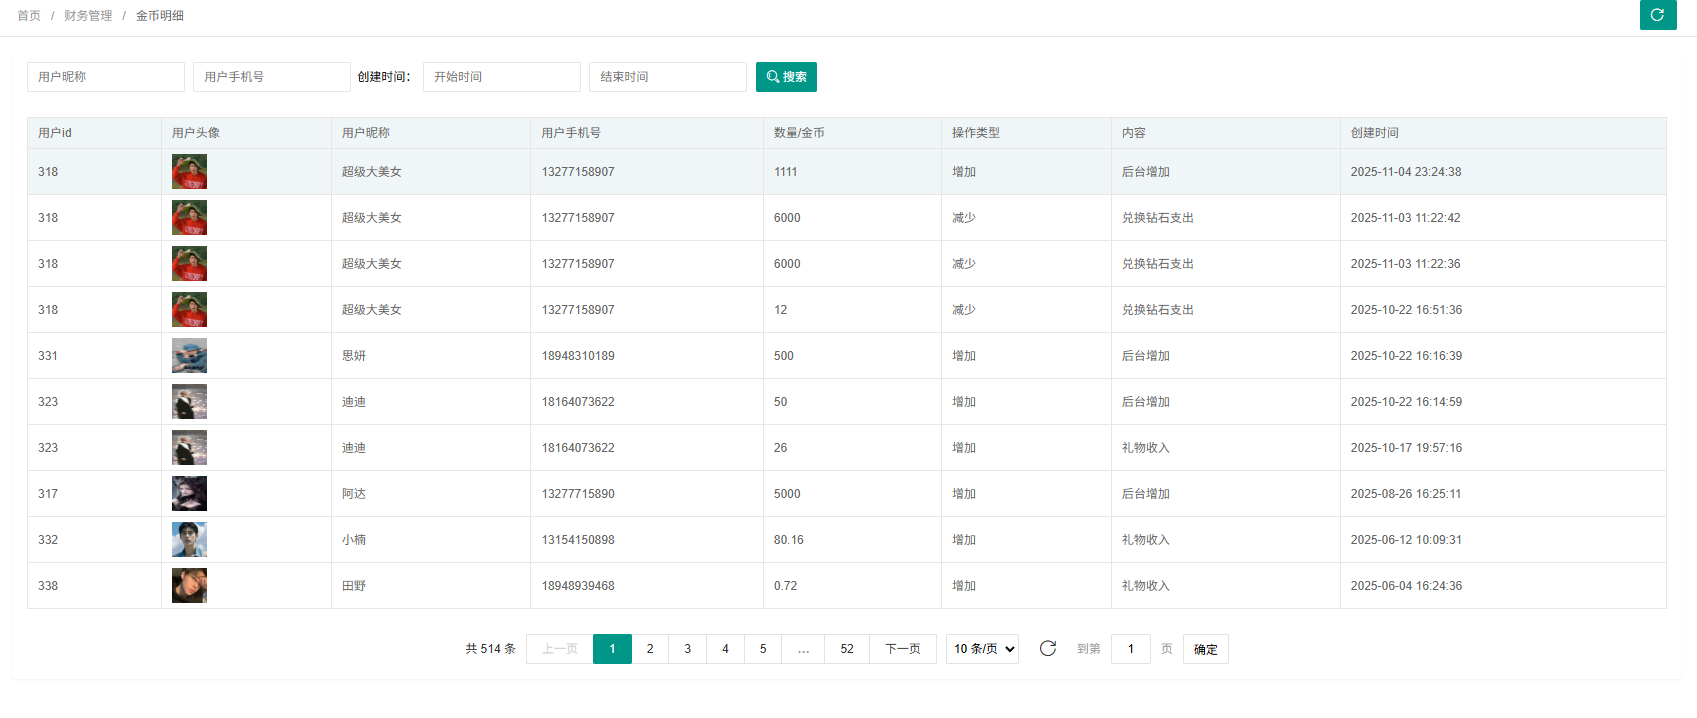This screenshot has height=718, width=1697.
Task: Jump to last page 52
Action: tap(847, 649)
